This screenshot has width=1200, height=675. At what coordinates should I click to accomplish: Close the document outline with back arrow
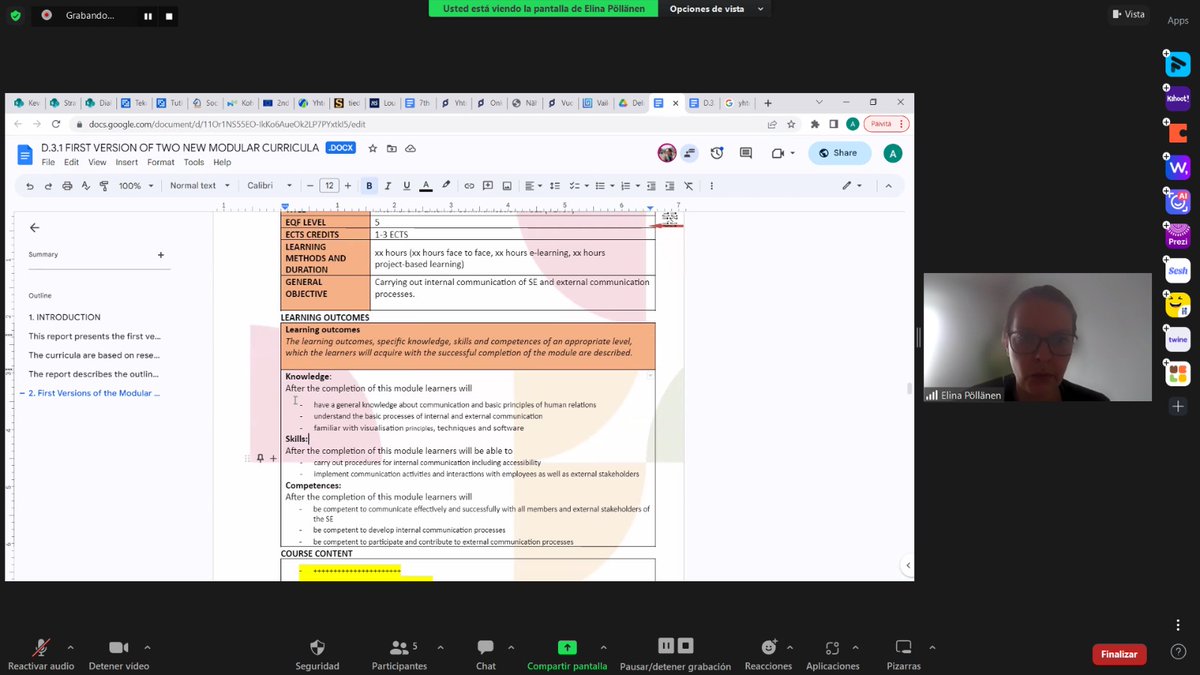point(35,228)
